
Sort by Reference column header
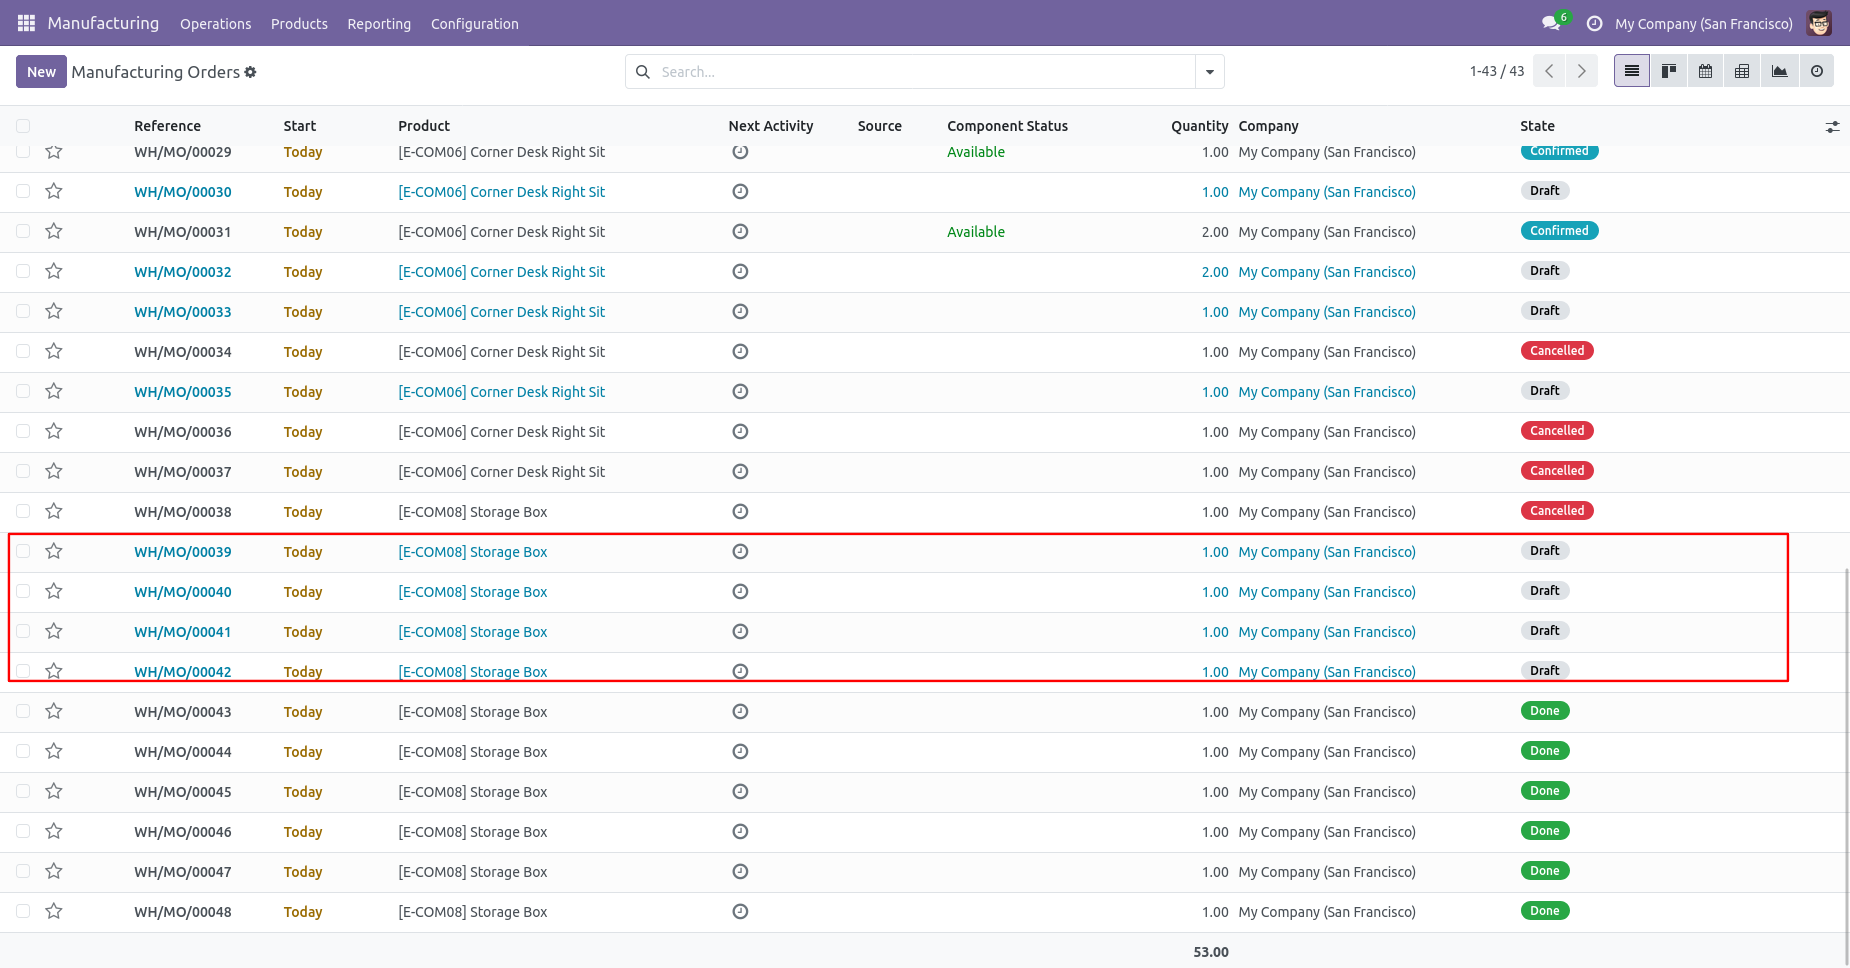[x=168, y=126]
